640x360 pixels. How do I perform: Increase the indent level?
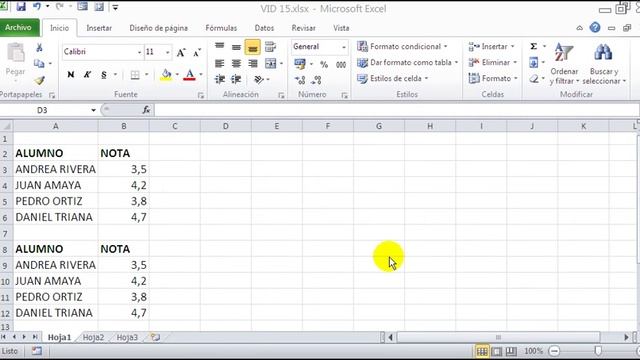pos(236,79)
